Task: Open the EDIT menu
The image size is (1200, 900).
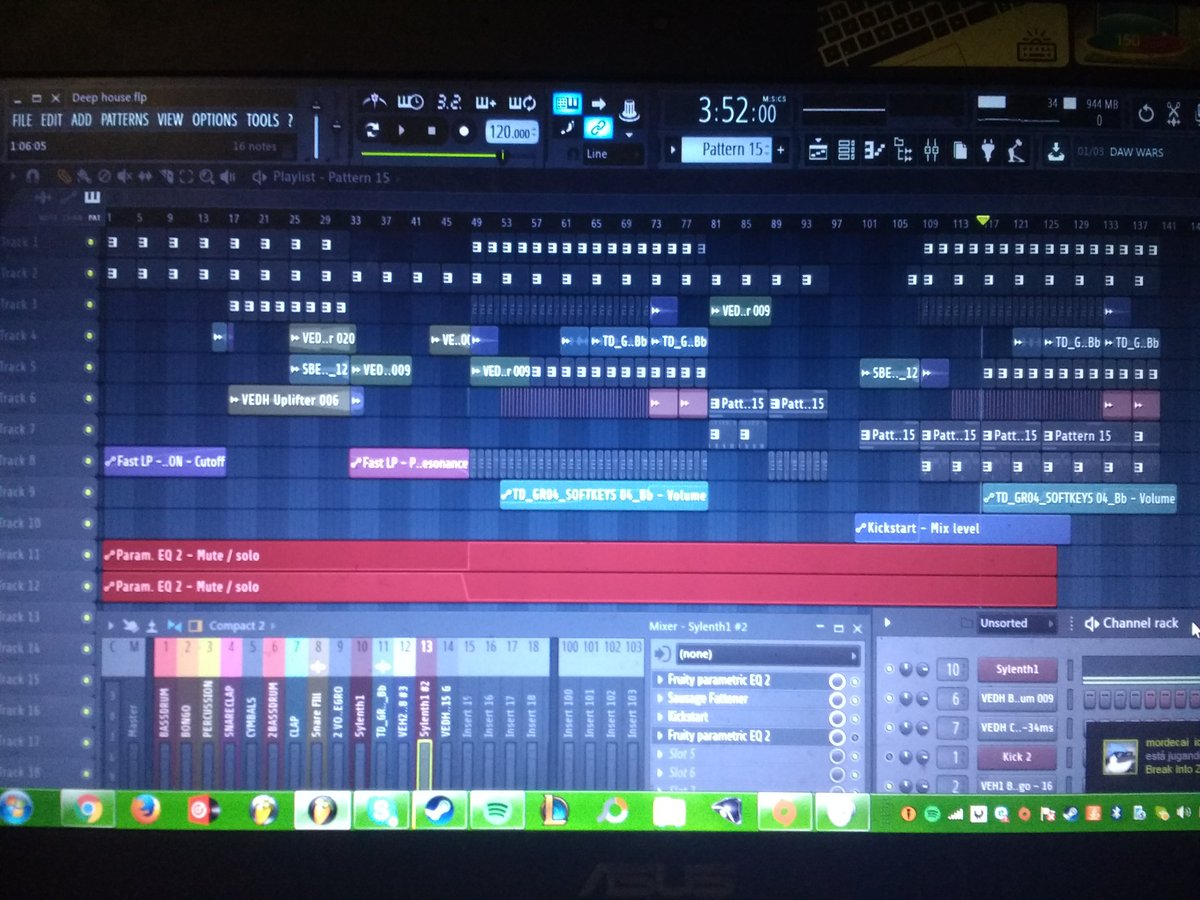Action: pos(51,120)
